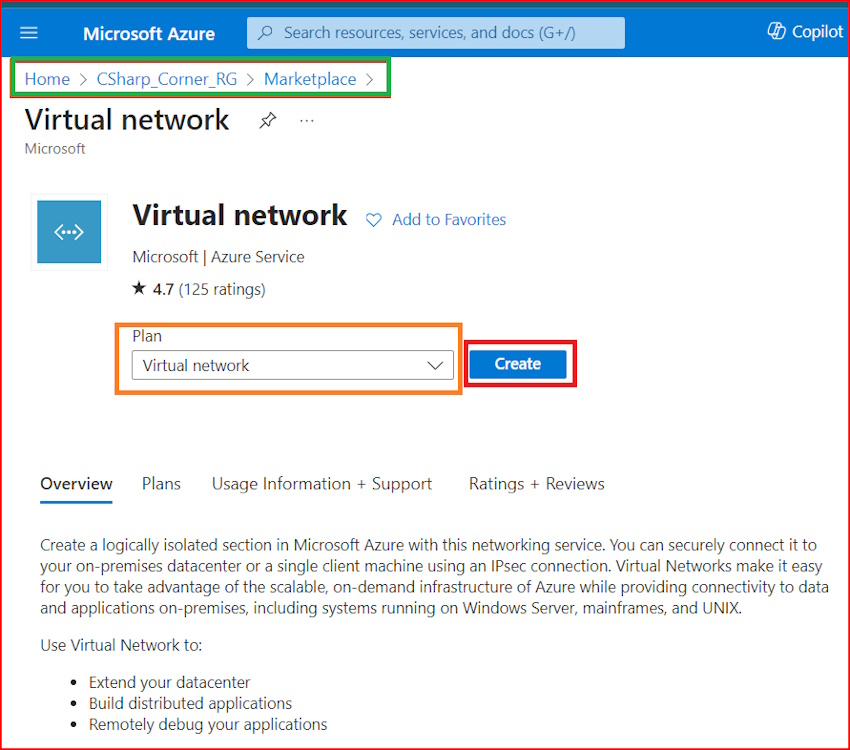850x750 pixels.
Task: Toggle the pin state of this page
Action: (x=267, y=120)
